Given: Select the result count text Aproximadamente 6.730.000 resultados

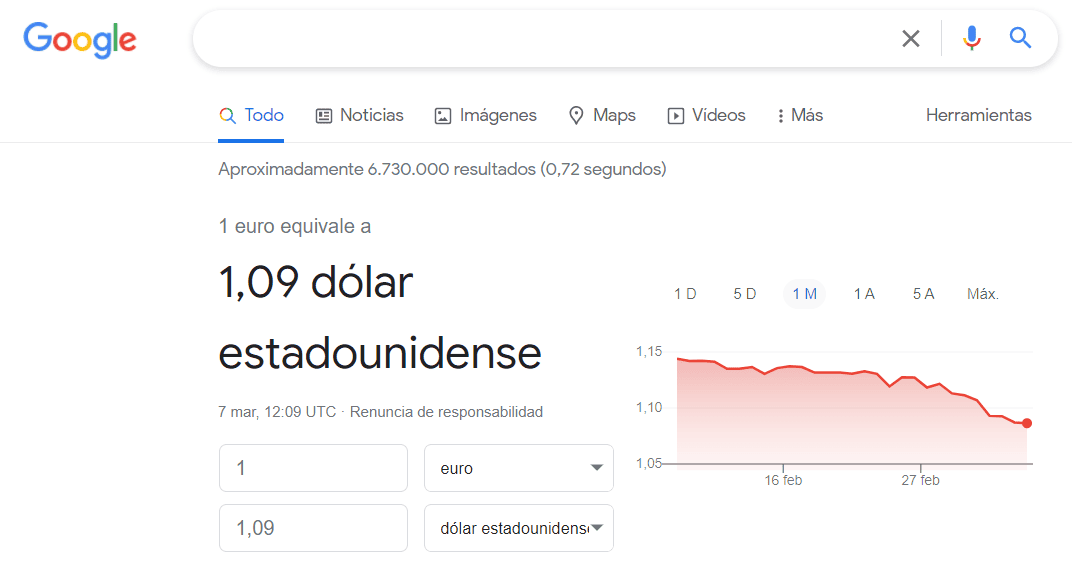Looking at the screenshot, I should (377, 169).
